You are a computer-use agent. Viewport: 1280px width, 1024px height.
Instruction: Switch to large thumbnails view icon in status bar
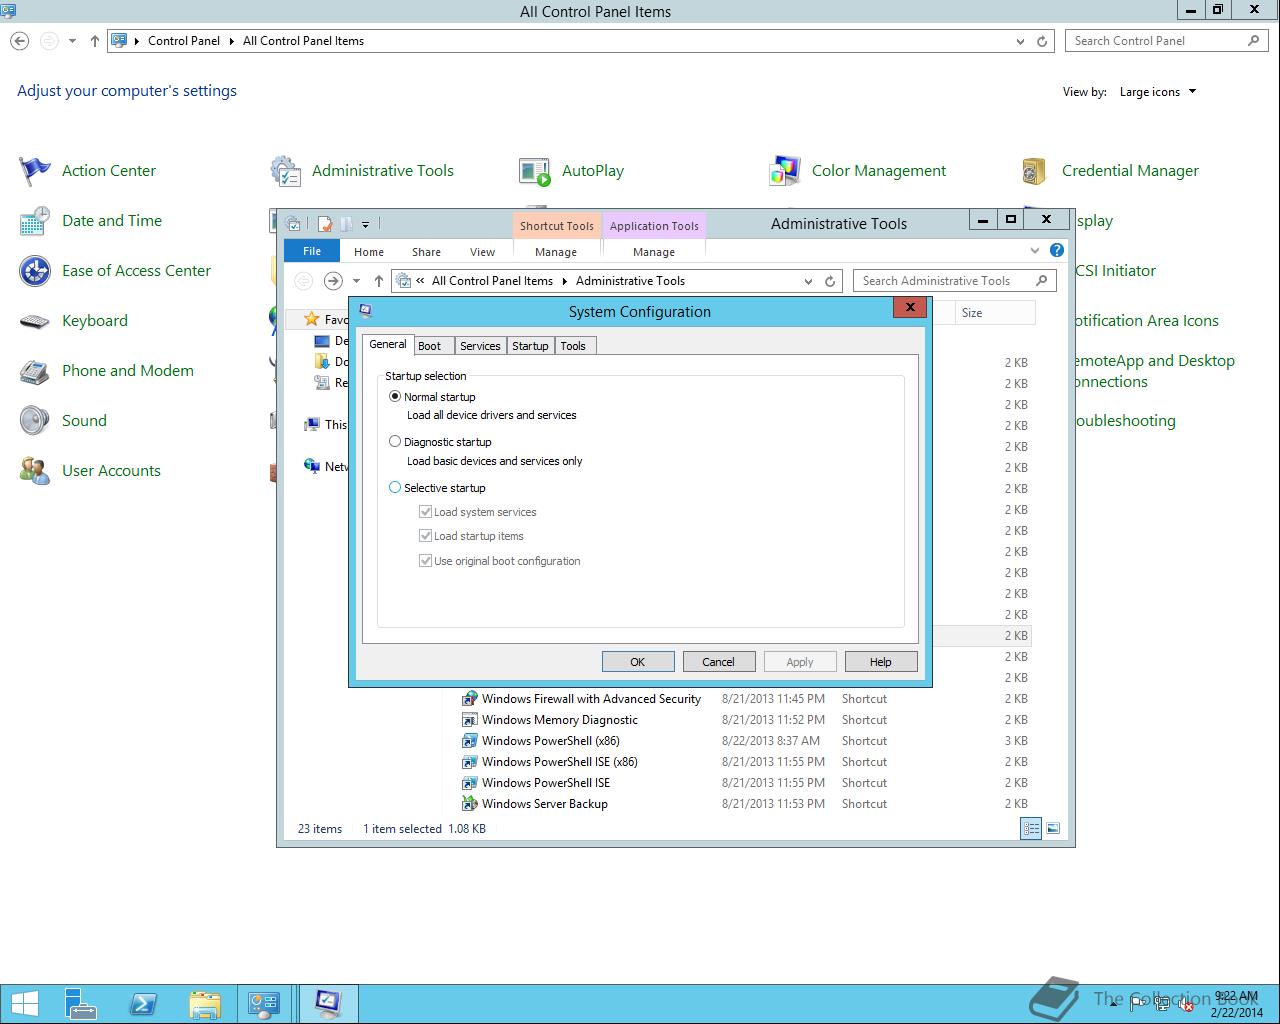click(1053, 828)
